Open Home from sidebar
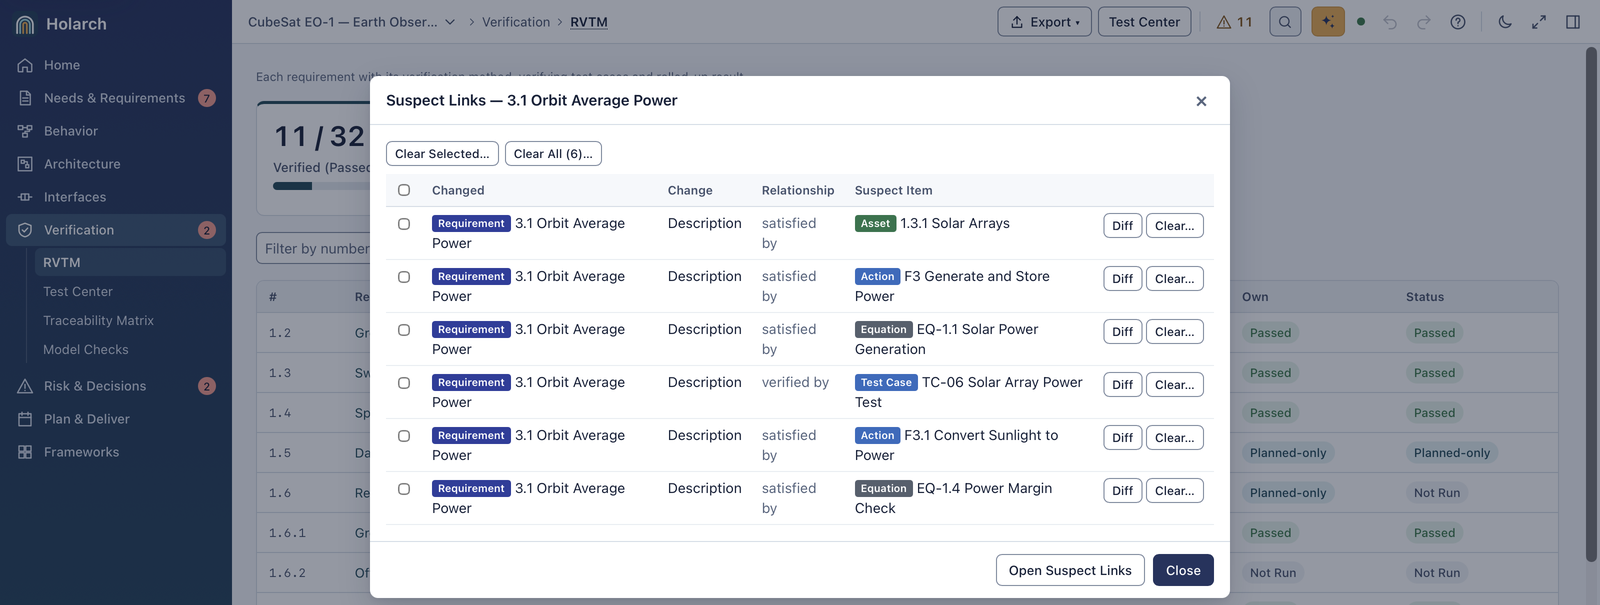The height and width of the screenshot is (605, 1600). 62,65
